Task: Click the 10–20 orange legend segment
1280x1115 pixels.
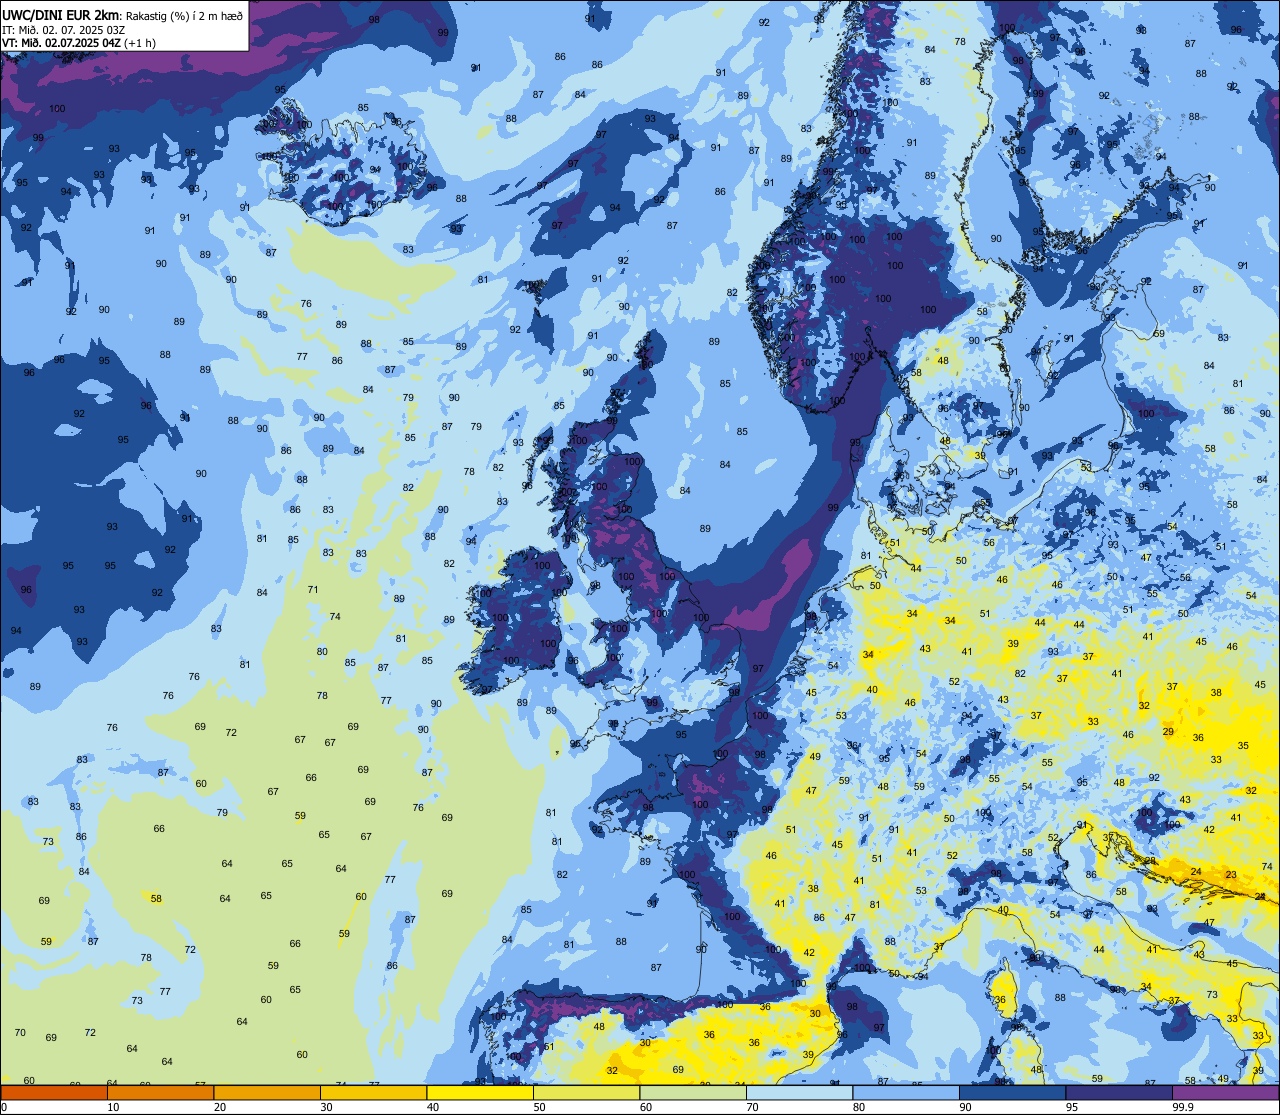Action: coord(160,1093)
